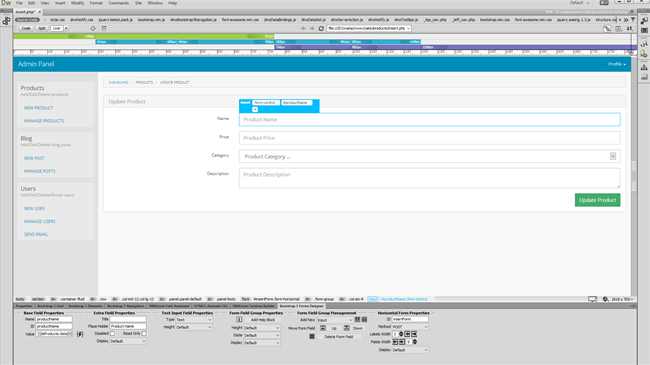The image size is (650, 365).
Task: Toggle the Disabled checkbox
Action: pyautogui.click(x=112, y=333)
